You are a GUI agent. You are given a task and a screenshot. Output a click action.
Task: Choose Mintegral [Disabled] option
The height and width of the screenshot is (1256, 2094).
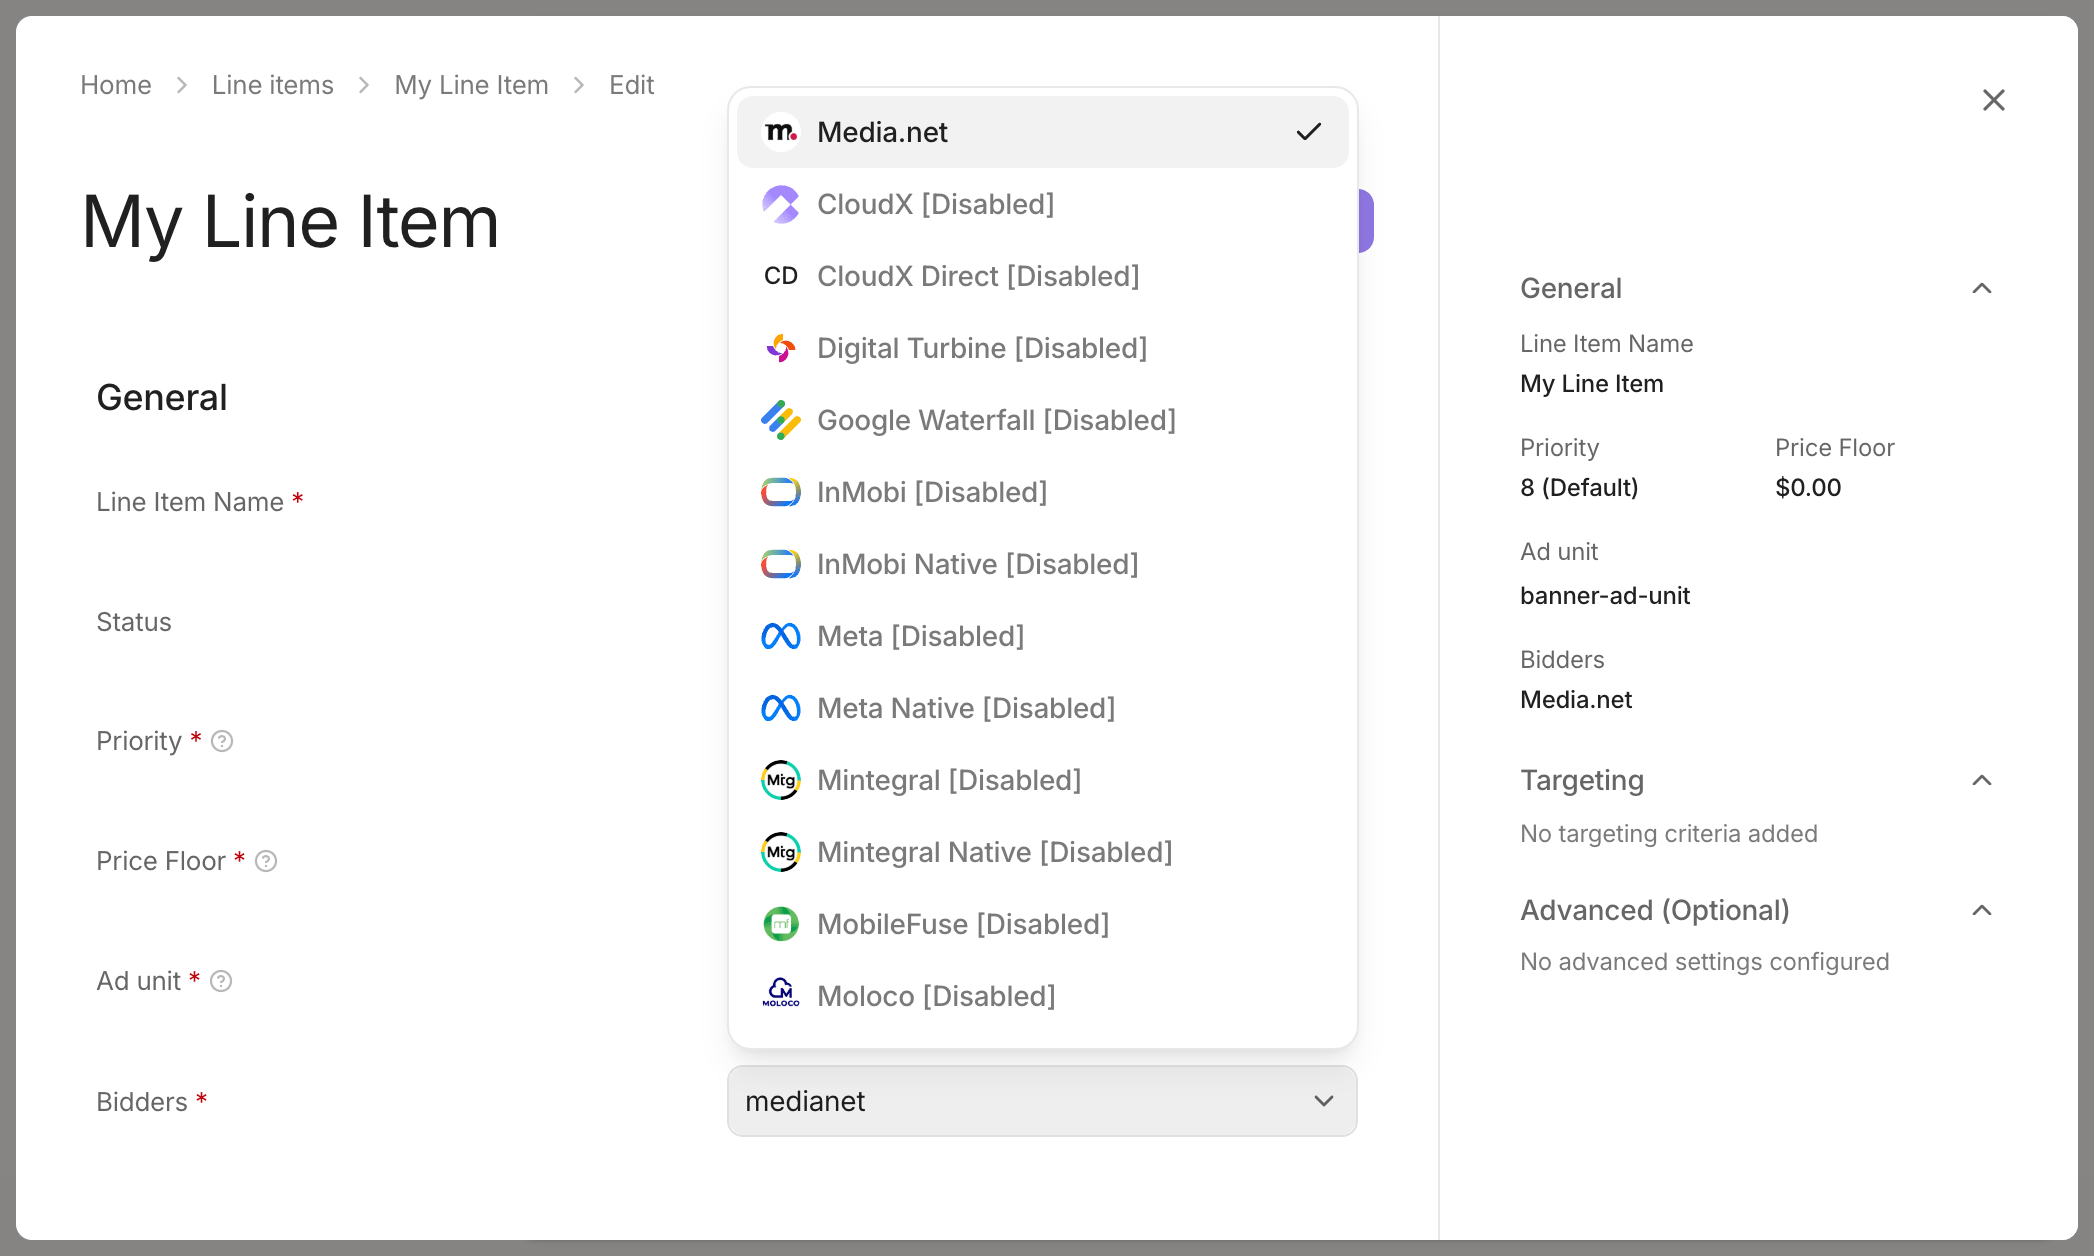click(1043, 780)
